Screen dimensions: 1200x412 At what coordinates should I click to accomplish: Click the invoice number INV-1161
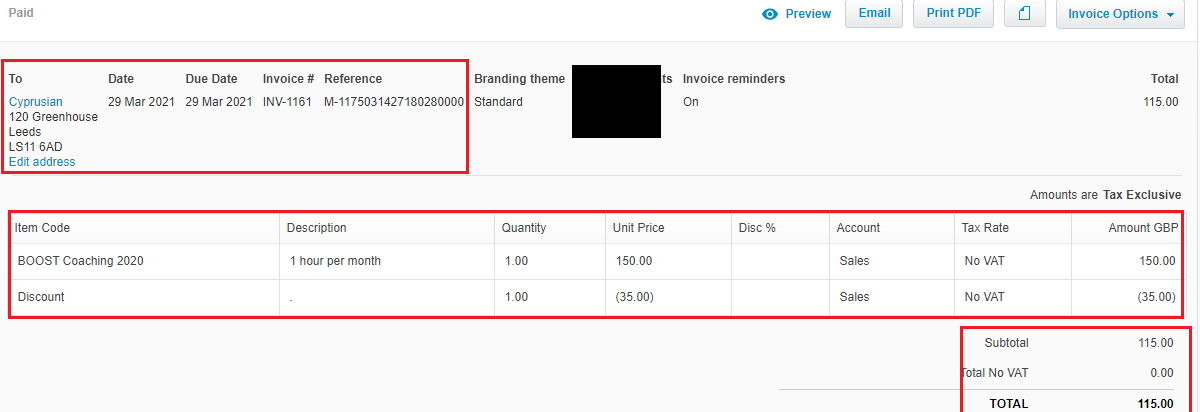tap(287, 102)
